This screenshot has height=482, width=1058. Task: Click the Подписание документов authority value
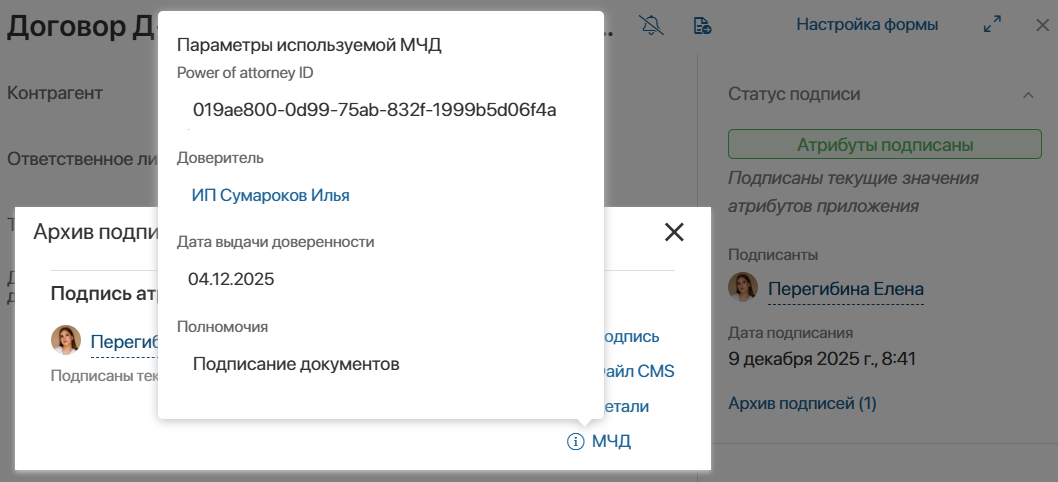click(x=296, y=364)
